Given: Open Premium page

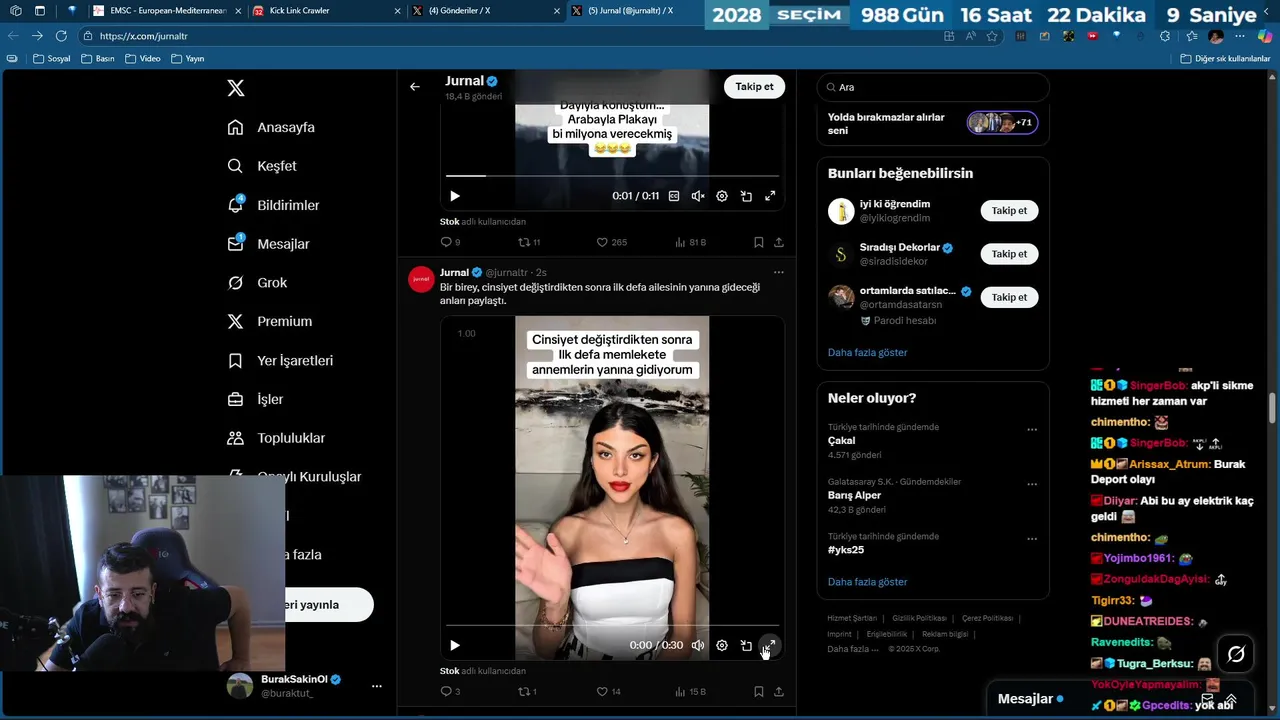Looking at the screenshot, I should click(269, 322).
